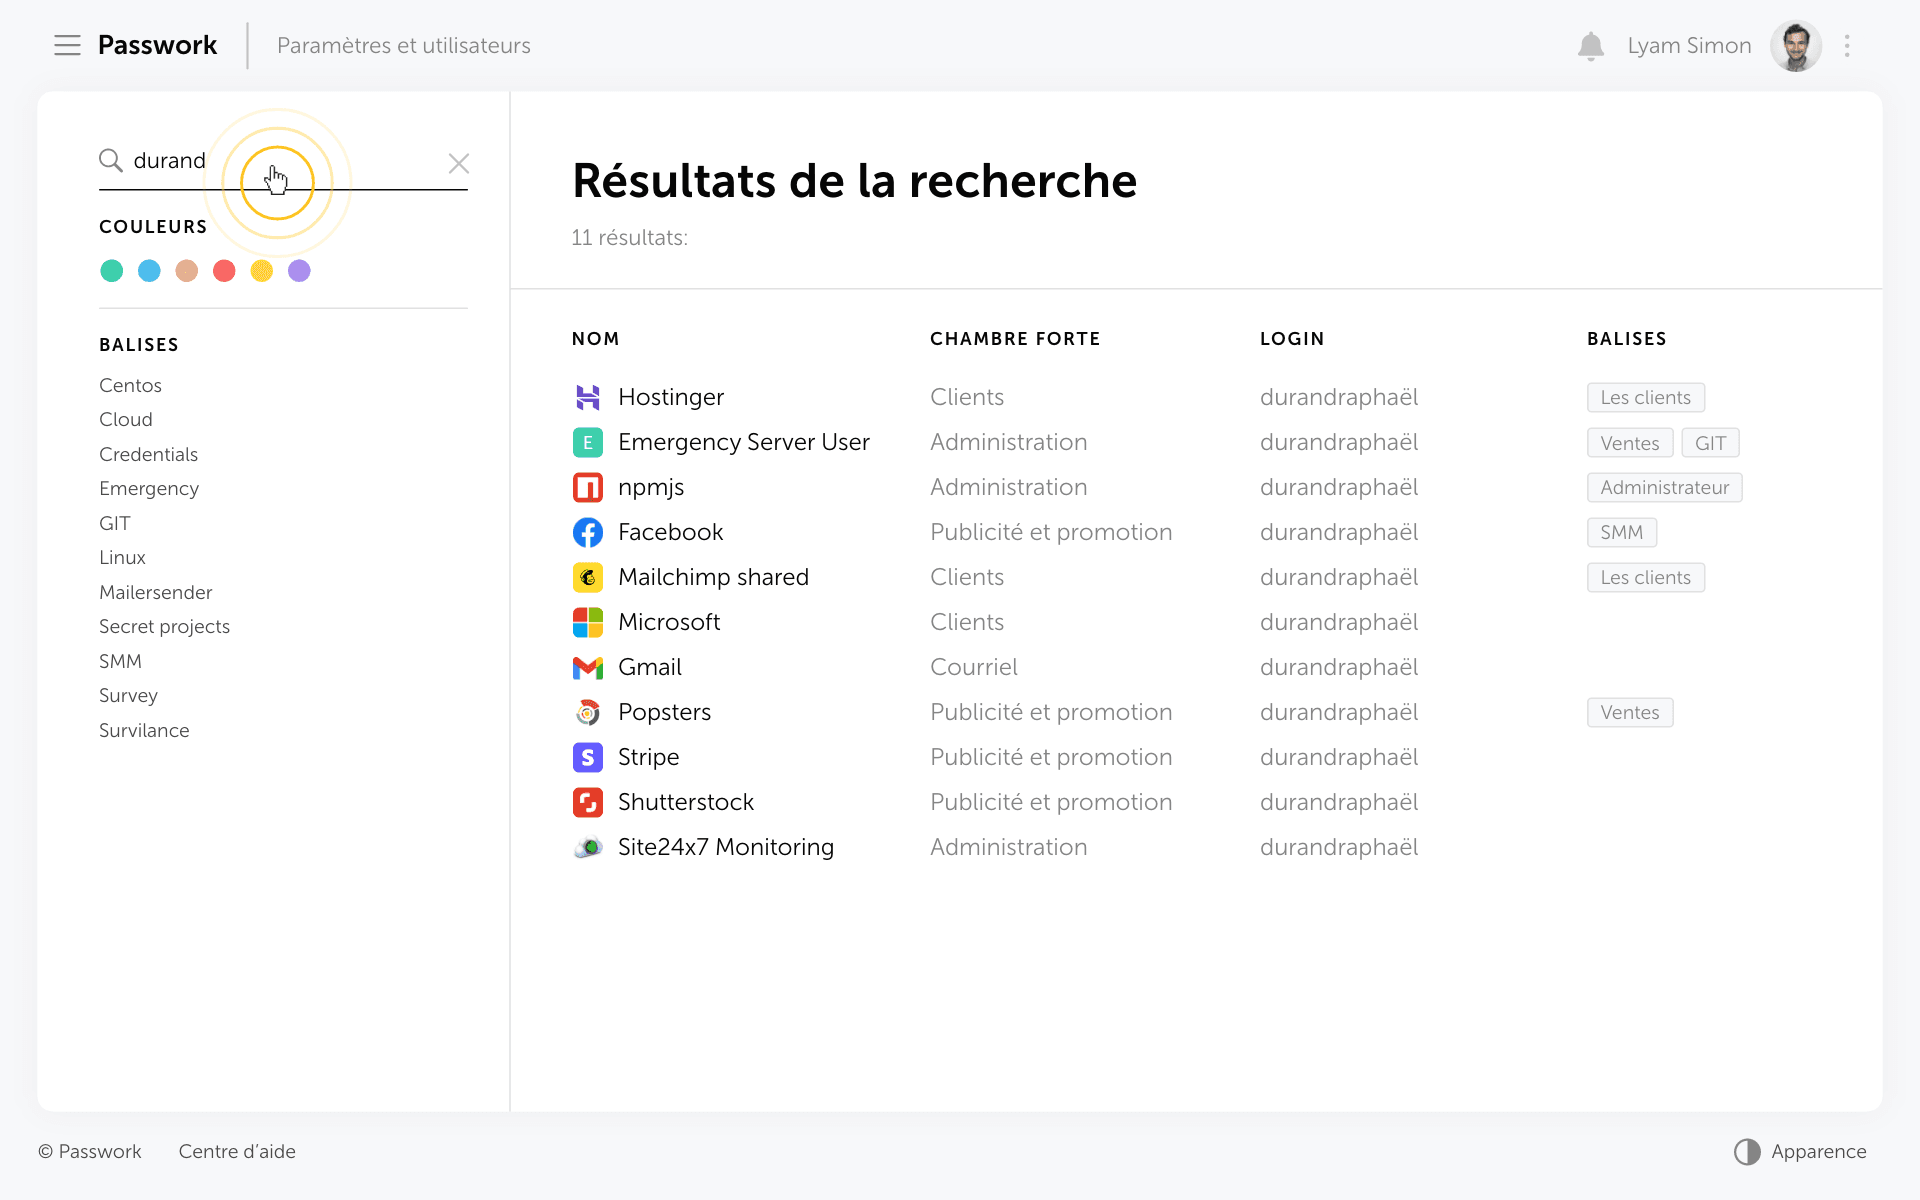Viewport: 1920px width, 1200px height.
Task: Filter by the tan color dot
Action: 187,271
